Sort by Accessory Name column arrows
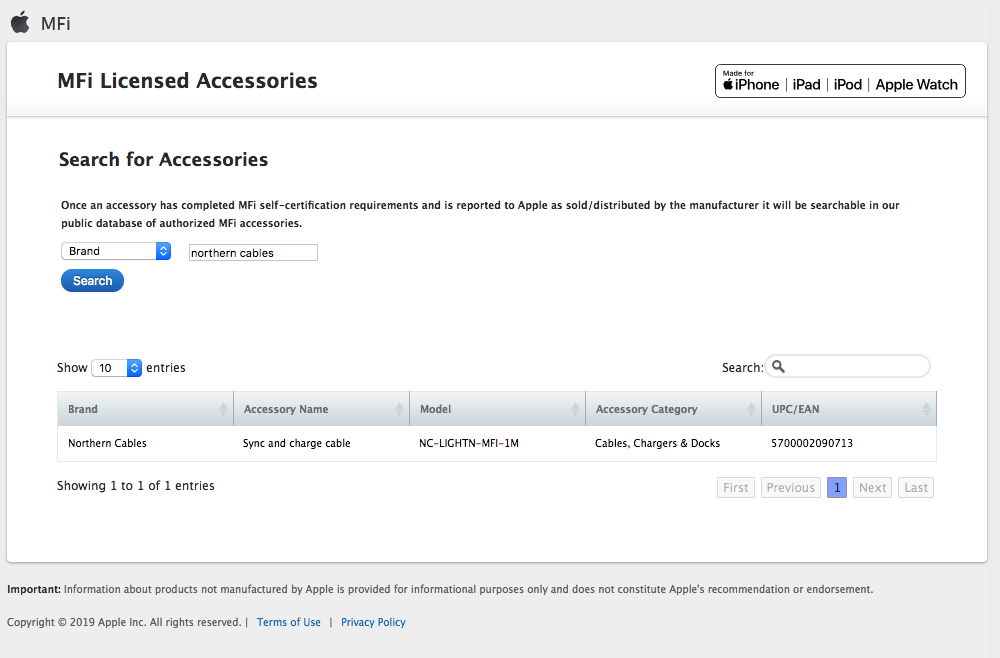The width and height of the screenshot is (1000, 658). pos(399,409)
